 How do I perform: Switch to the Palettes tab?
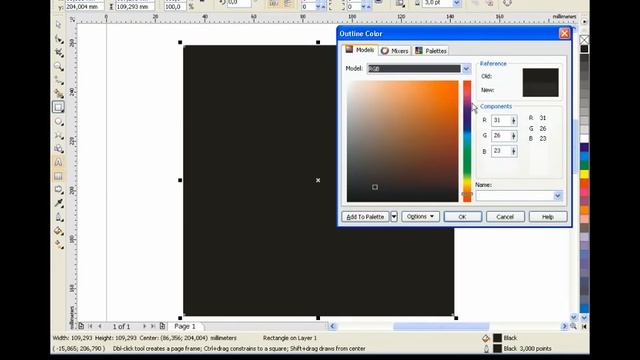[x=431, y=51]
